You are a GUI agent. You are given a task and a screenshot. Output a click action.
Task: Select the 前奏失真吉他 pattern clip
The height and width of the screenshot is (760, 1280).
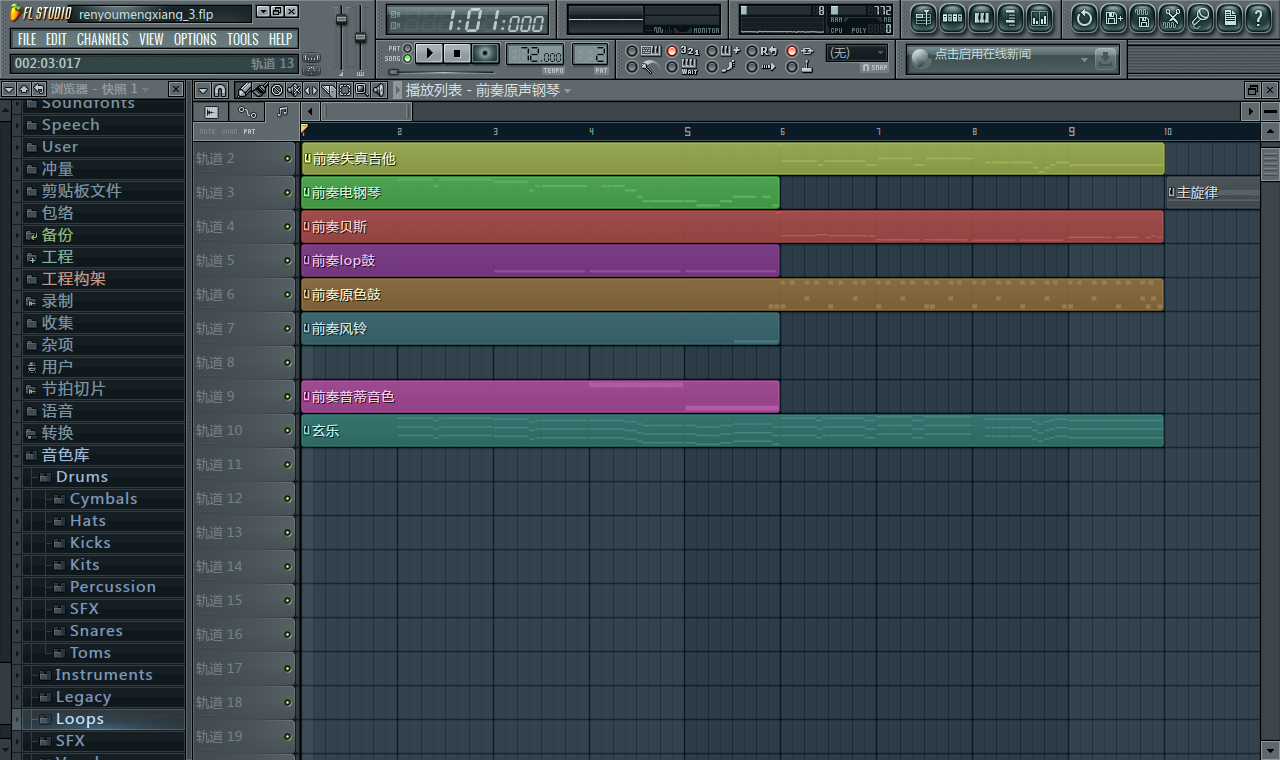(732, 159)
